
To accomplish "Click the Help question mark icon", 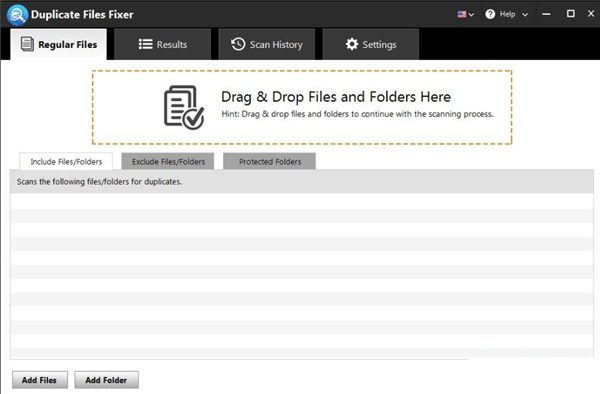I will tap(490, 15).
